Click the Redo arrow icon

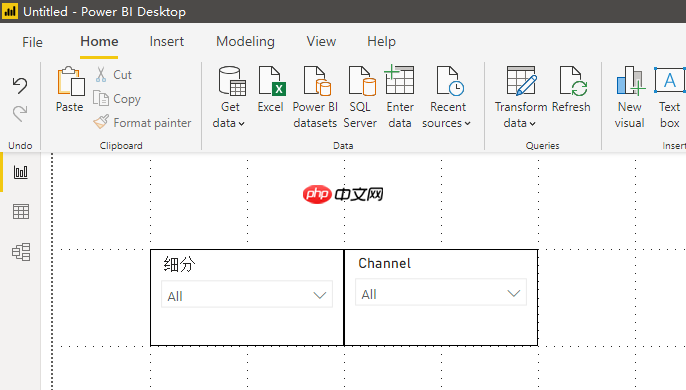[20, 113]
